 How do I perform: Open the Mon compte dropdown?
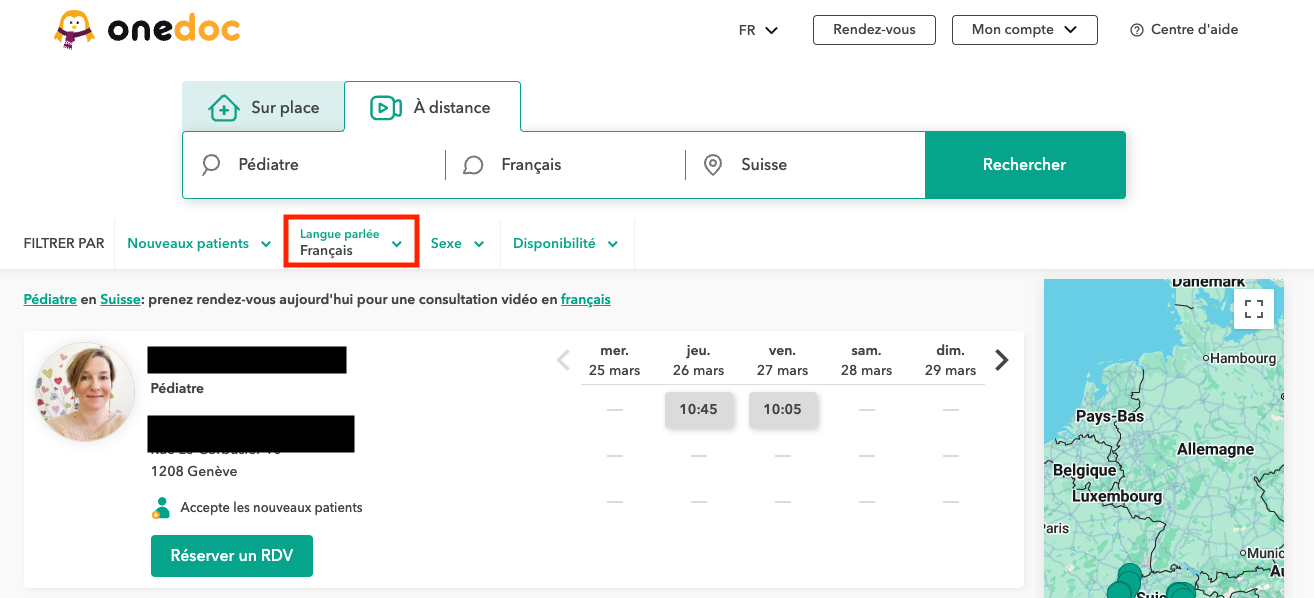pyautogui.click(x=1025, y=30)
